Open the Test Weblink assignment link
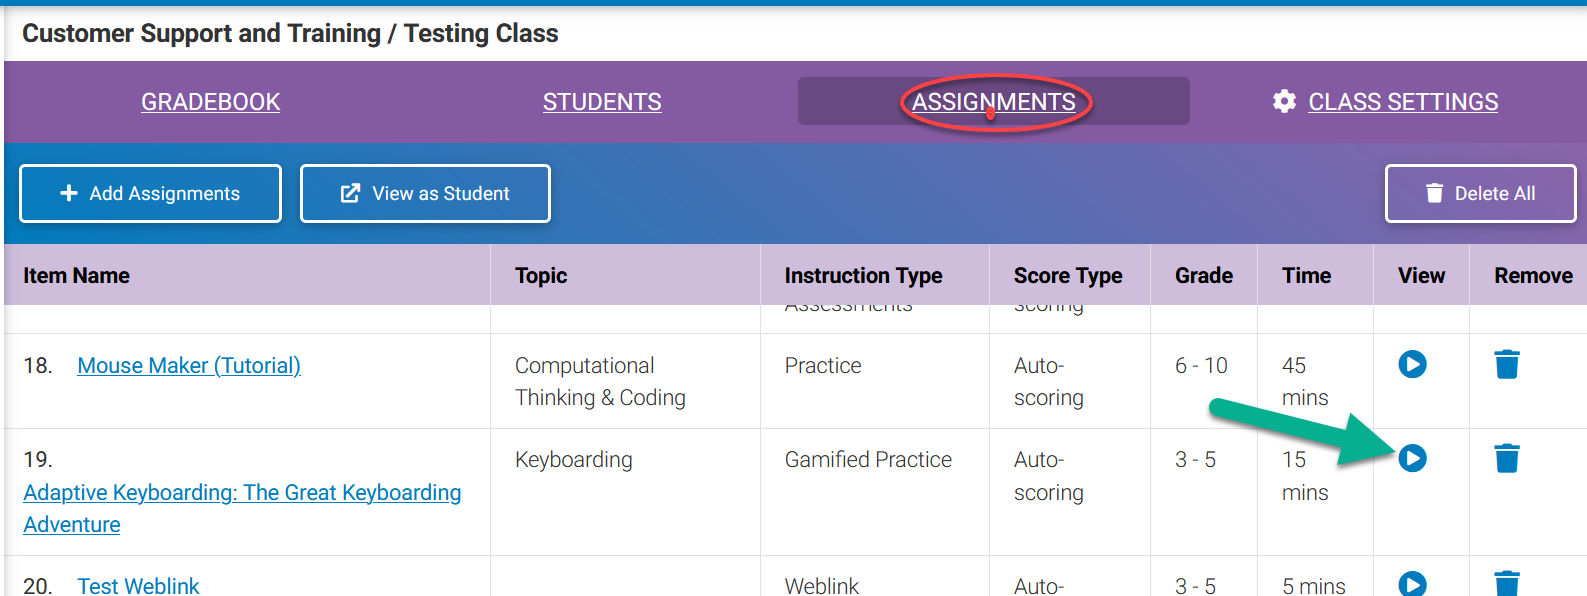The height and width of the screenshot is (596, 1587). (138, 585)
